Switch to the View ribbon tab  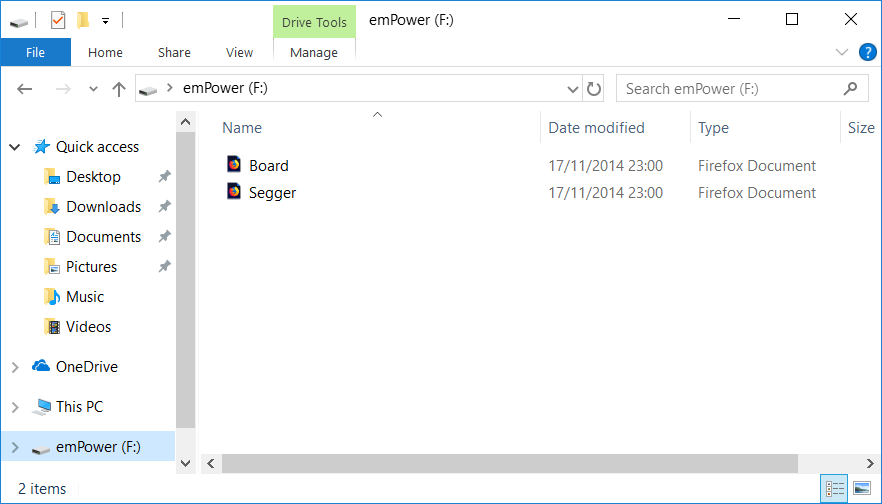(x=240, y=52)
